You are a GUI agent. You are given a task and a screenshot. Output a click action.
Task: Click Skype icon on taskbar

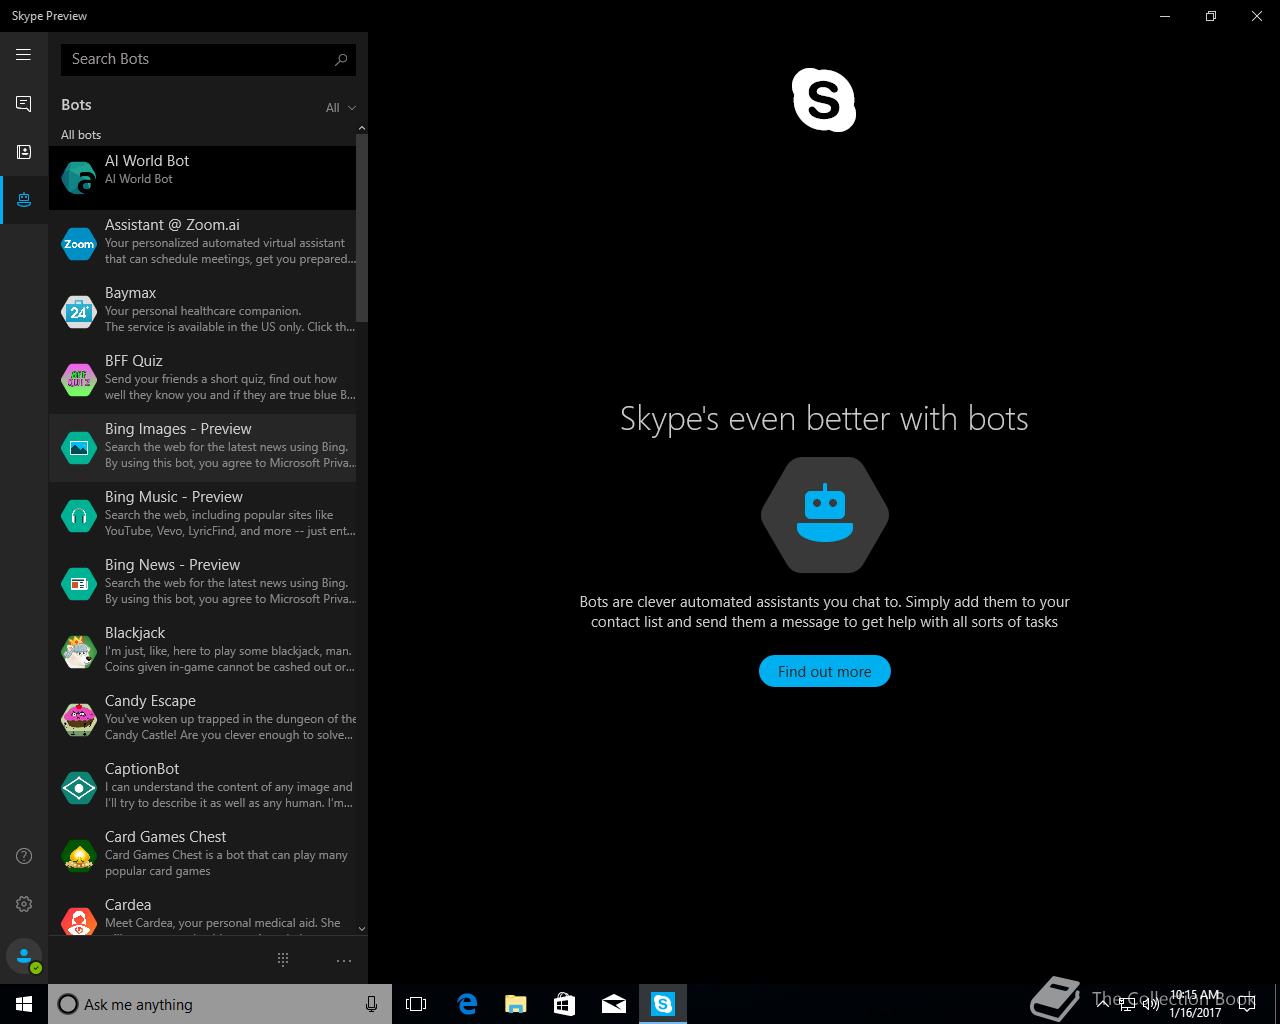click(663, 1004)
